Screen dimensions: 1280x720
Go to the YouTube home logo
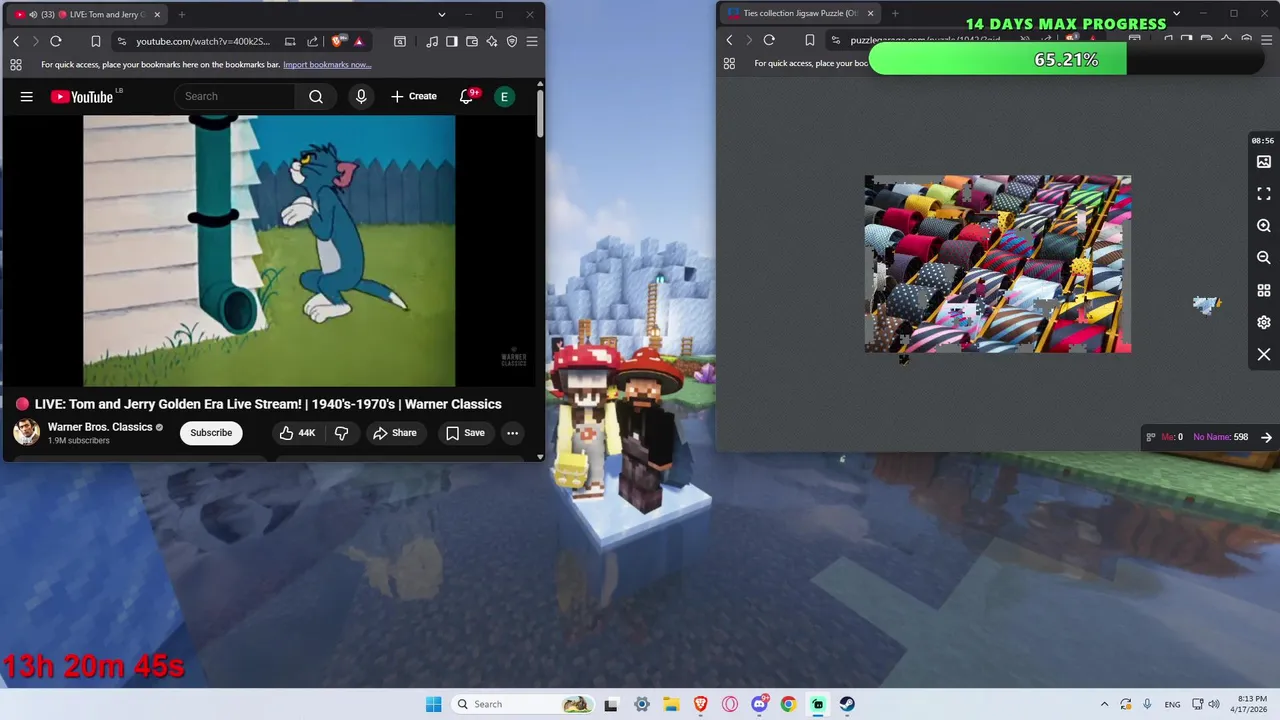coord(83,96)
